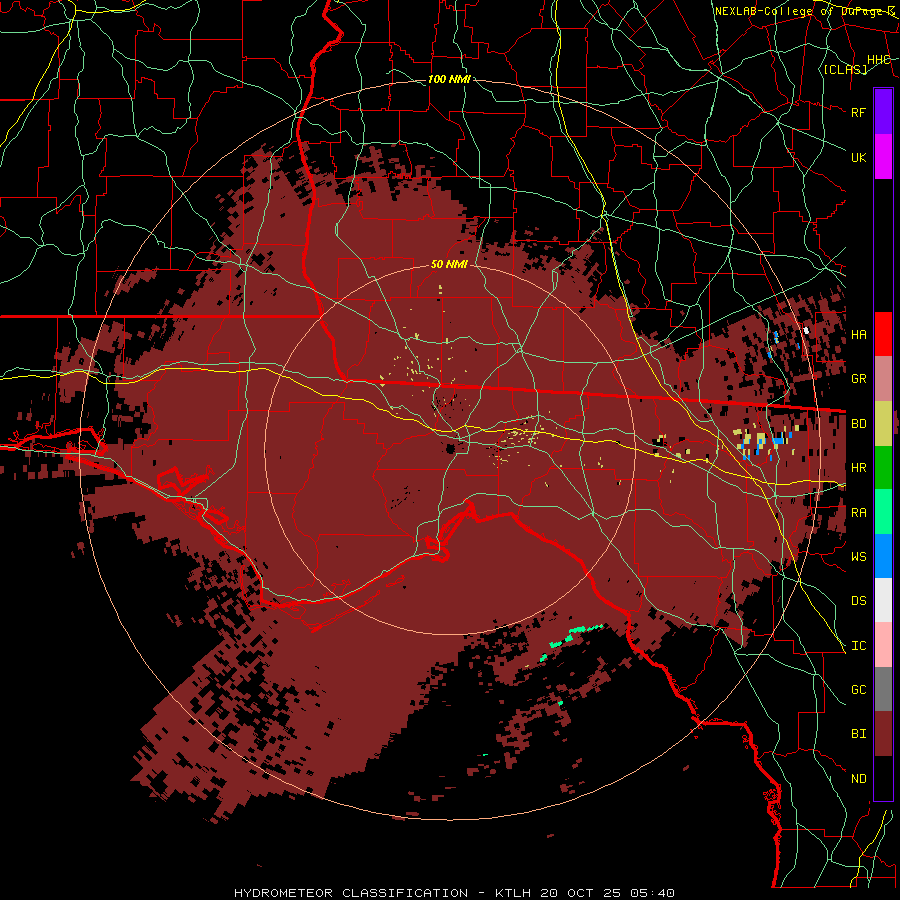Viewport: 900px width, 900px height.
Task: Click the GC legend label
Action: click(858, 690)
